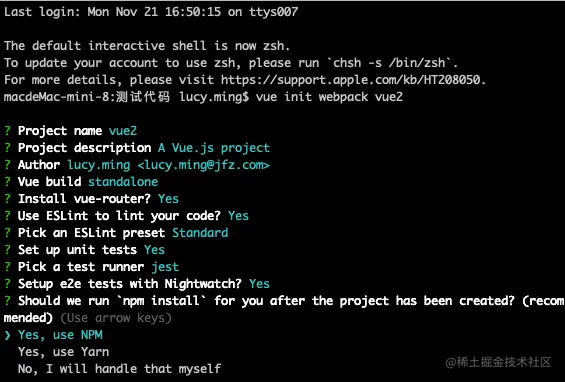Click the lucy.ming@jfz.com email address

(x=204, y=165)
